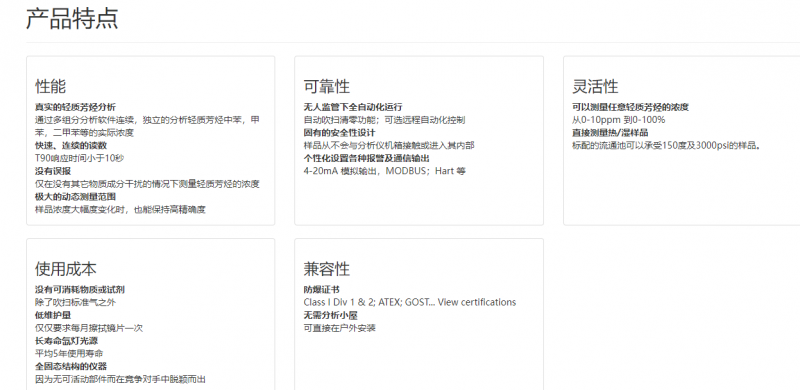Click the 从0-10ppm 到0-100% line
Viewport: 800px width, 390px height.
click(618, 120)
